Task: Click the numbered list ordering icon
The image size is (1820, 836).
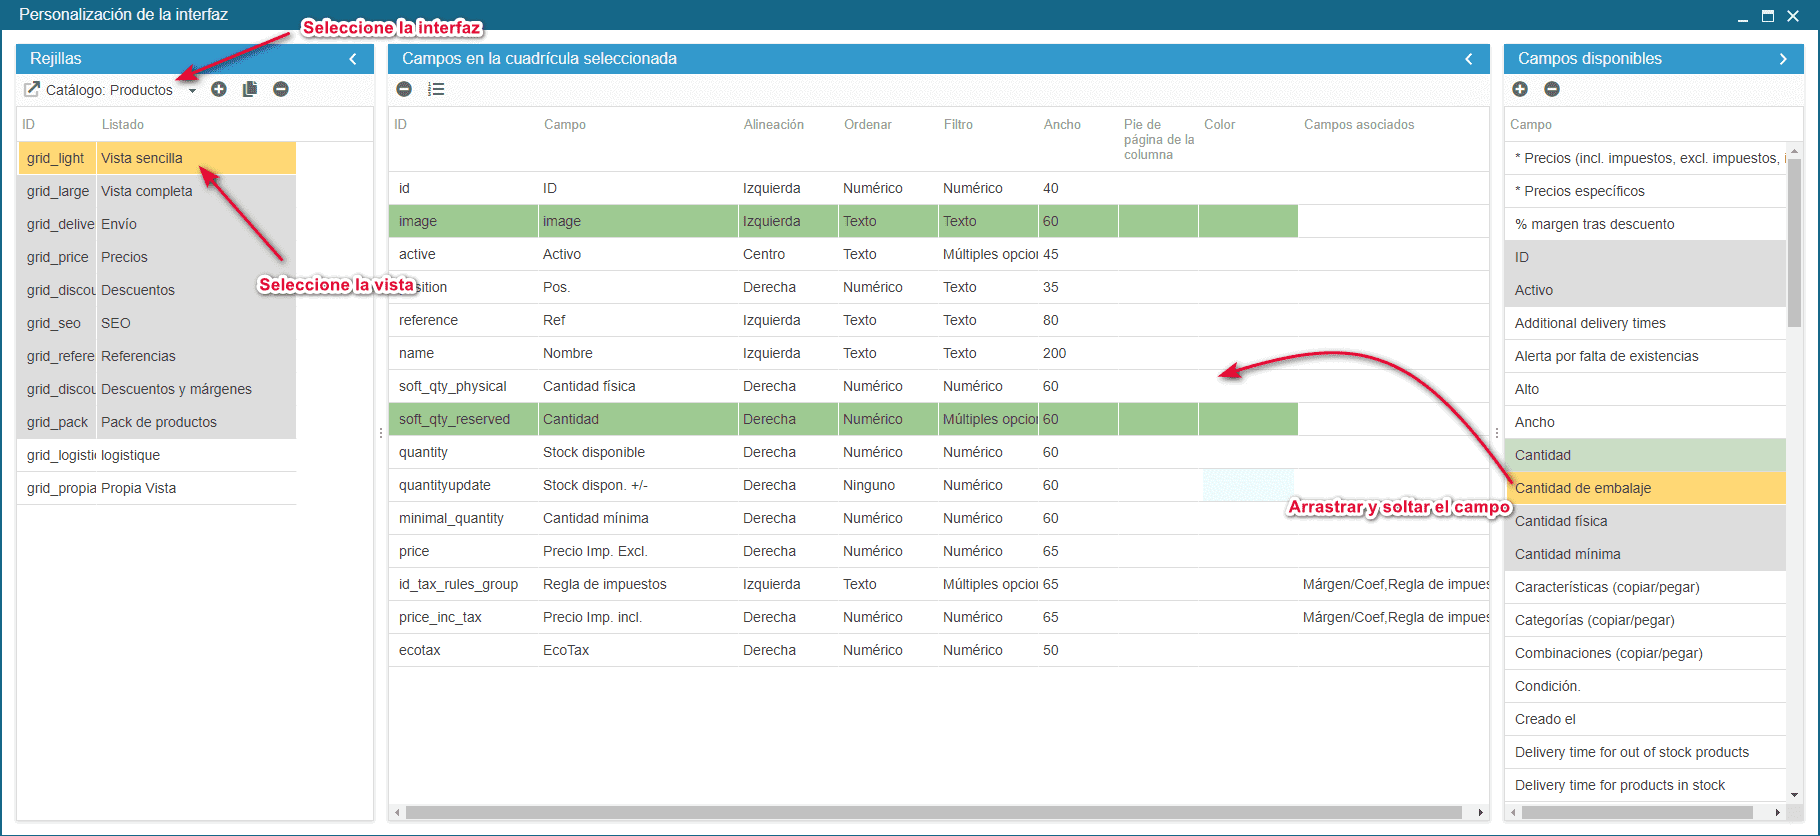Action: pyautogui.click(x=436, y=90)
